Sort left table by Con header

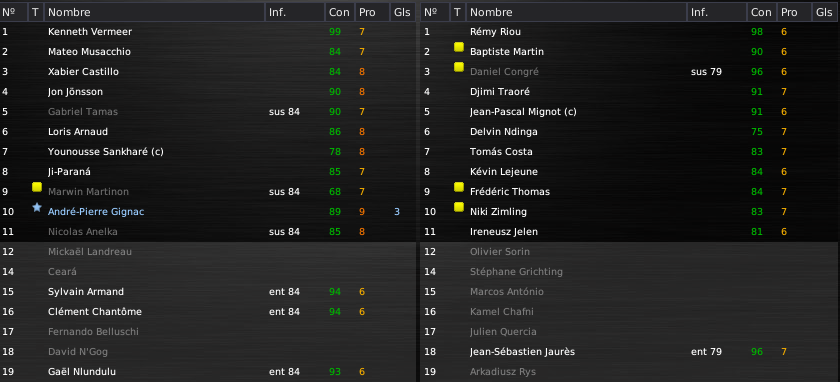(x=340, y=12)
